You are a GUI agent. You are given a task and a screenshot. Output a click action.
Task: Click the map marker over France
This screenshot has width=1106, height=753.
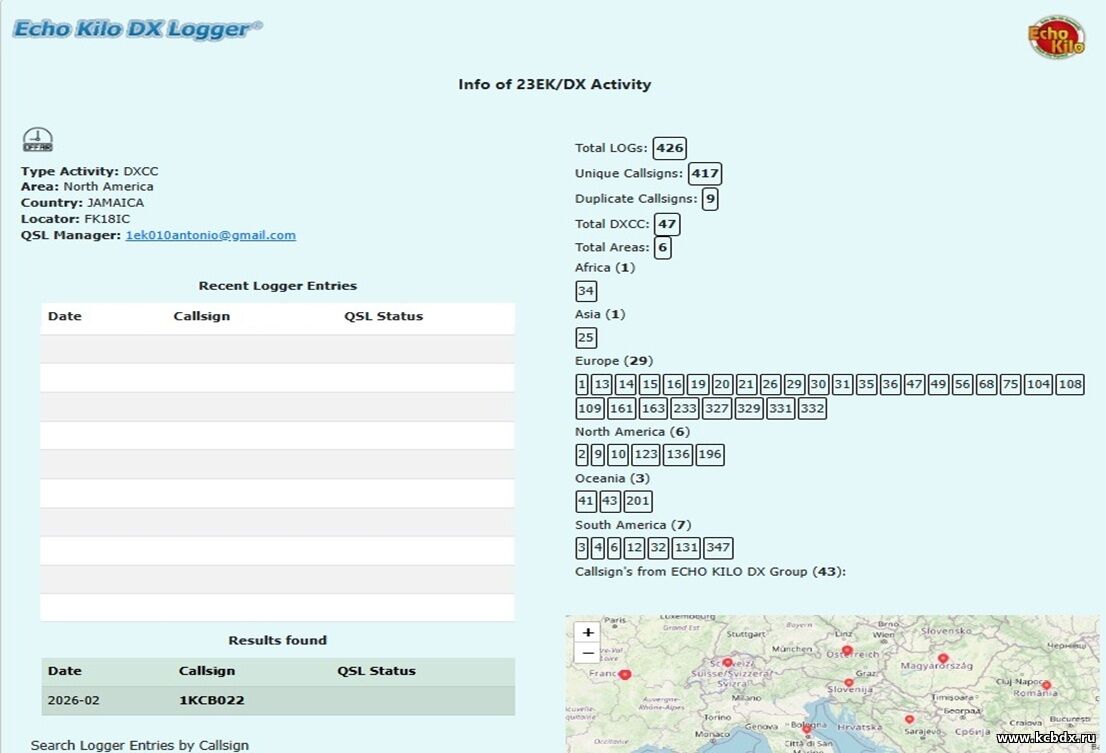[x=625, y=674]
